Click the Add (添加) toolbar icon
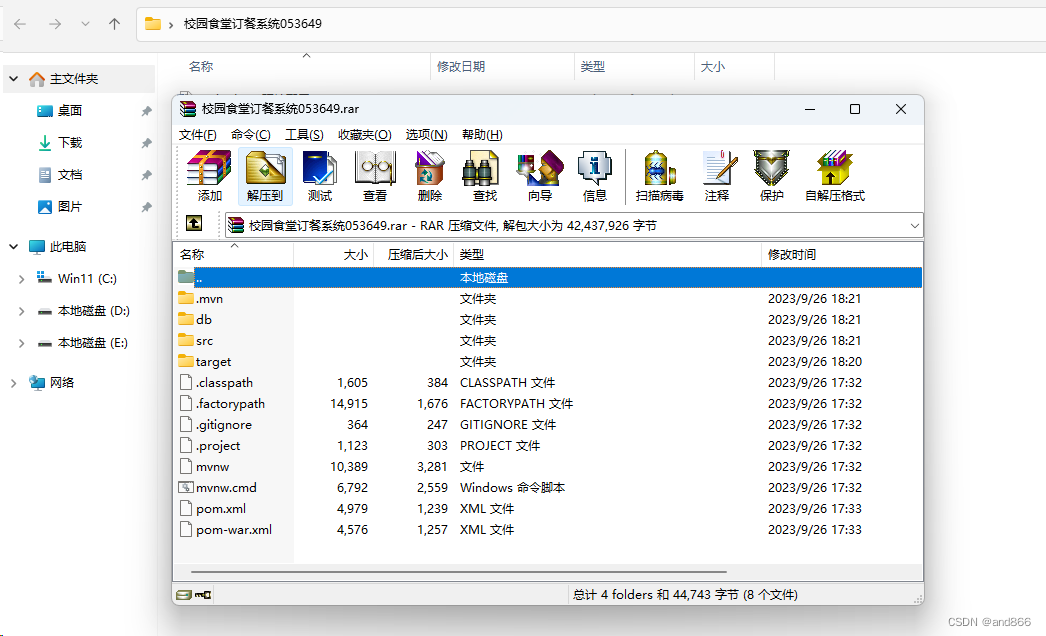This screenshot has height=636, width=1046. pos(209,176)
